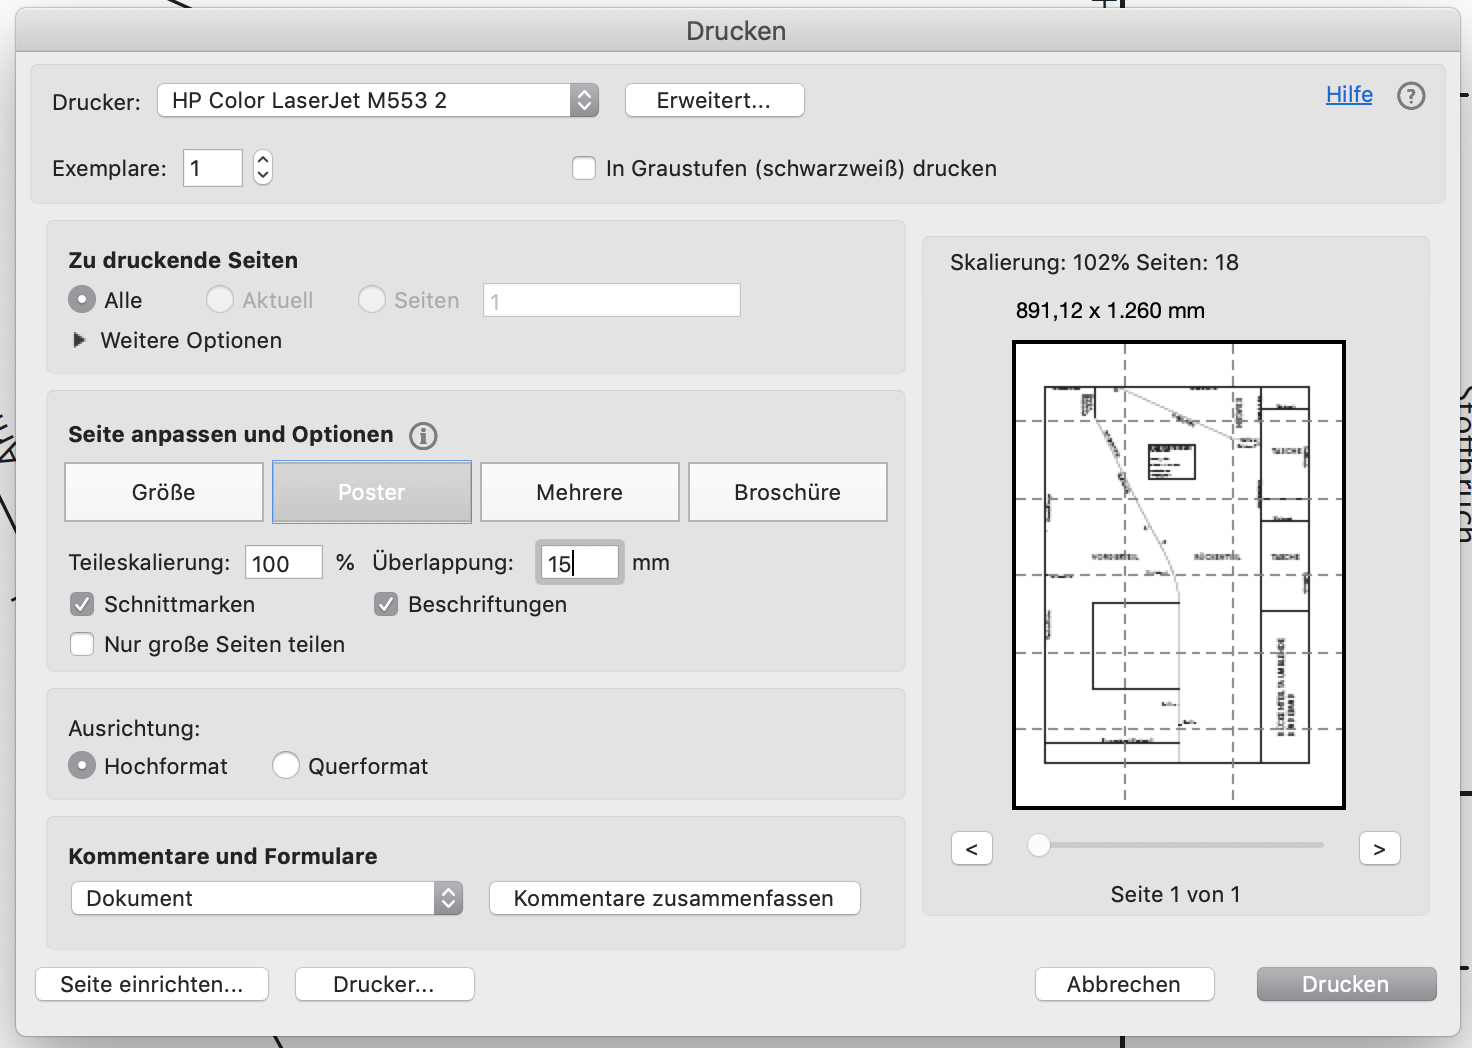Select Hochformat orientation
Image resolution: width=1472 pixels, height=1048 pixels.
pos(82,766)
